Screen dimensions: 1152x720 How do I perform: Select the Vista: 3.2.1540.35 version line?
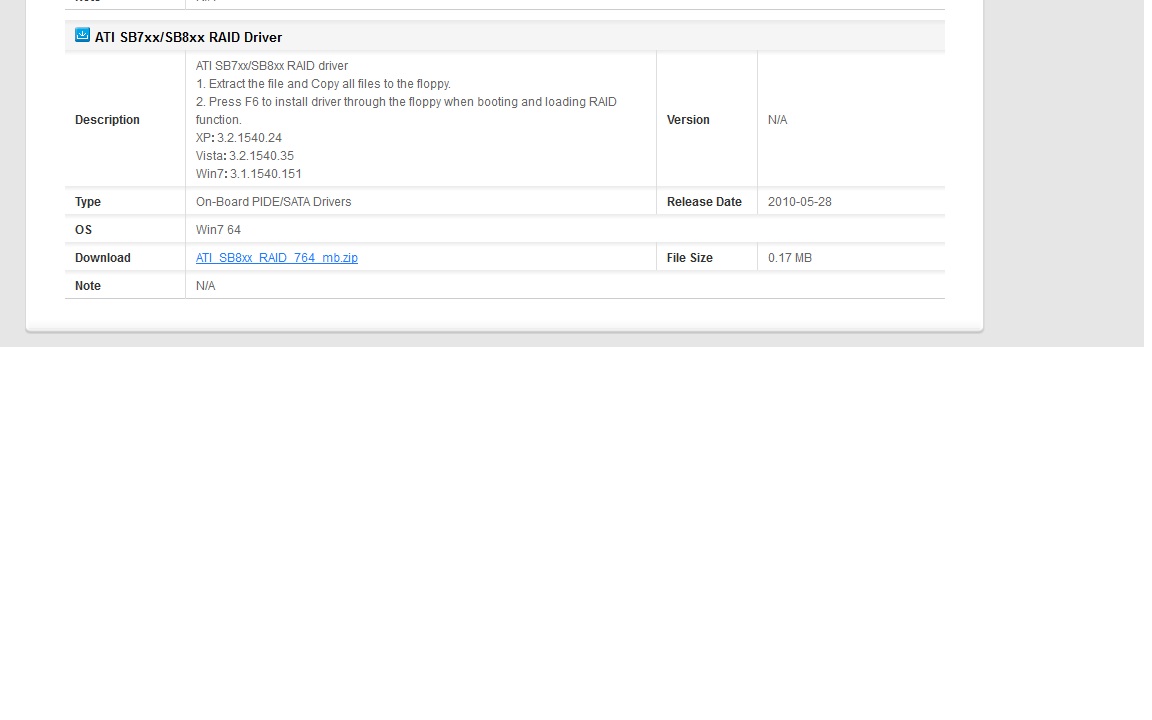click(x=245, y=156)
